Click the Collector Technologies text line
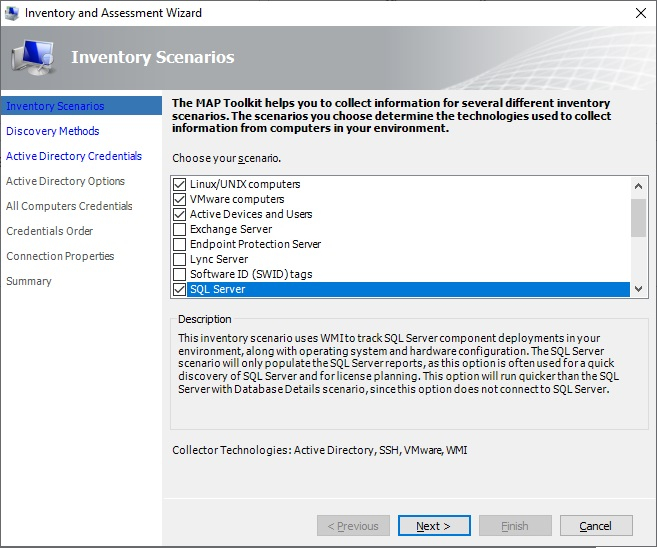657x548 pixels. click(x=320, y=450)
